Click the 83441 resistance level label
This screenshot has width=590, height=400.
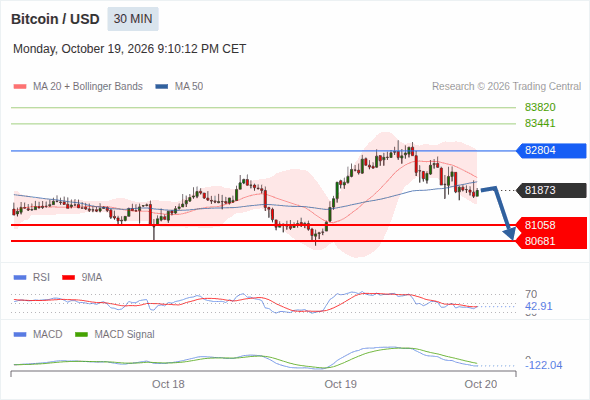click(x=540, y=123)
